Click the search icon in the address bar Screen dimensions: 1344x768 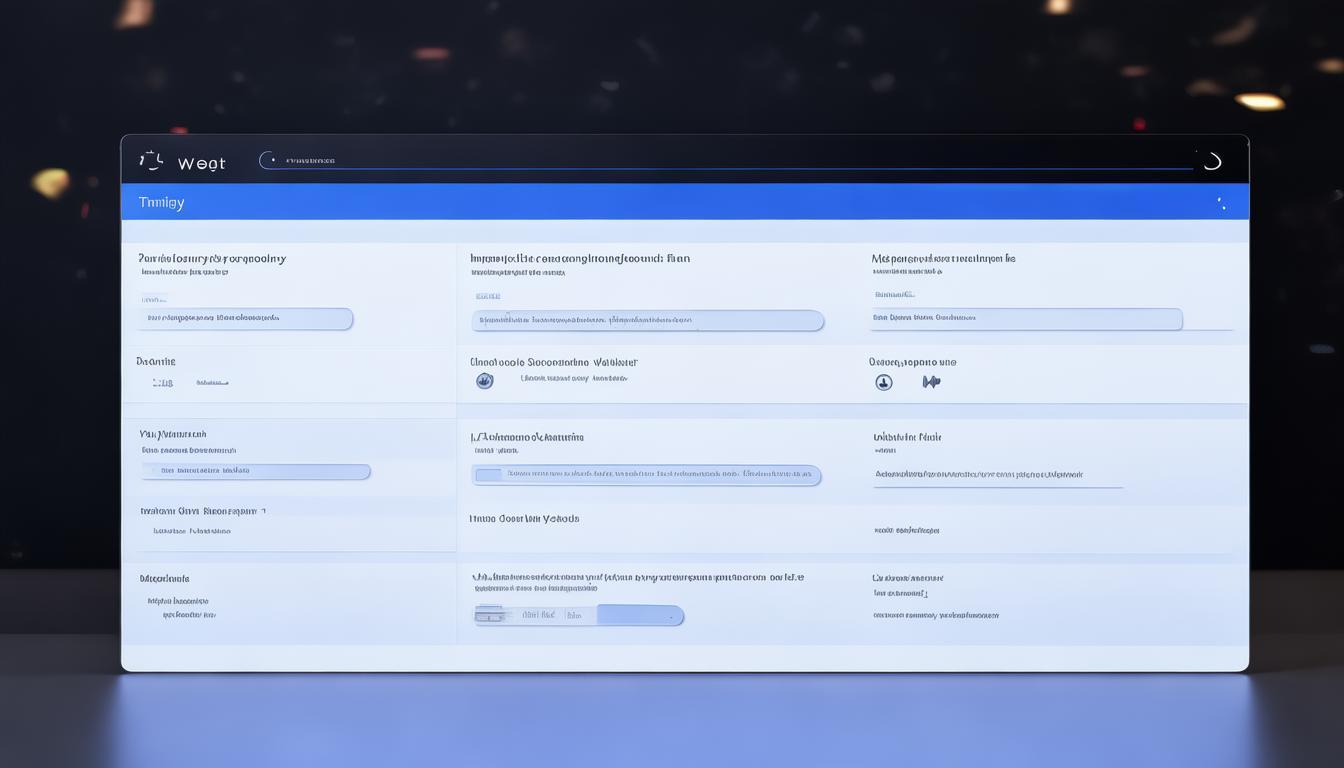click(x=268, y=160)
